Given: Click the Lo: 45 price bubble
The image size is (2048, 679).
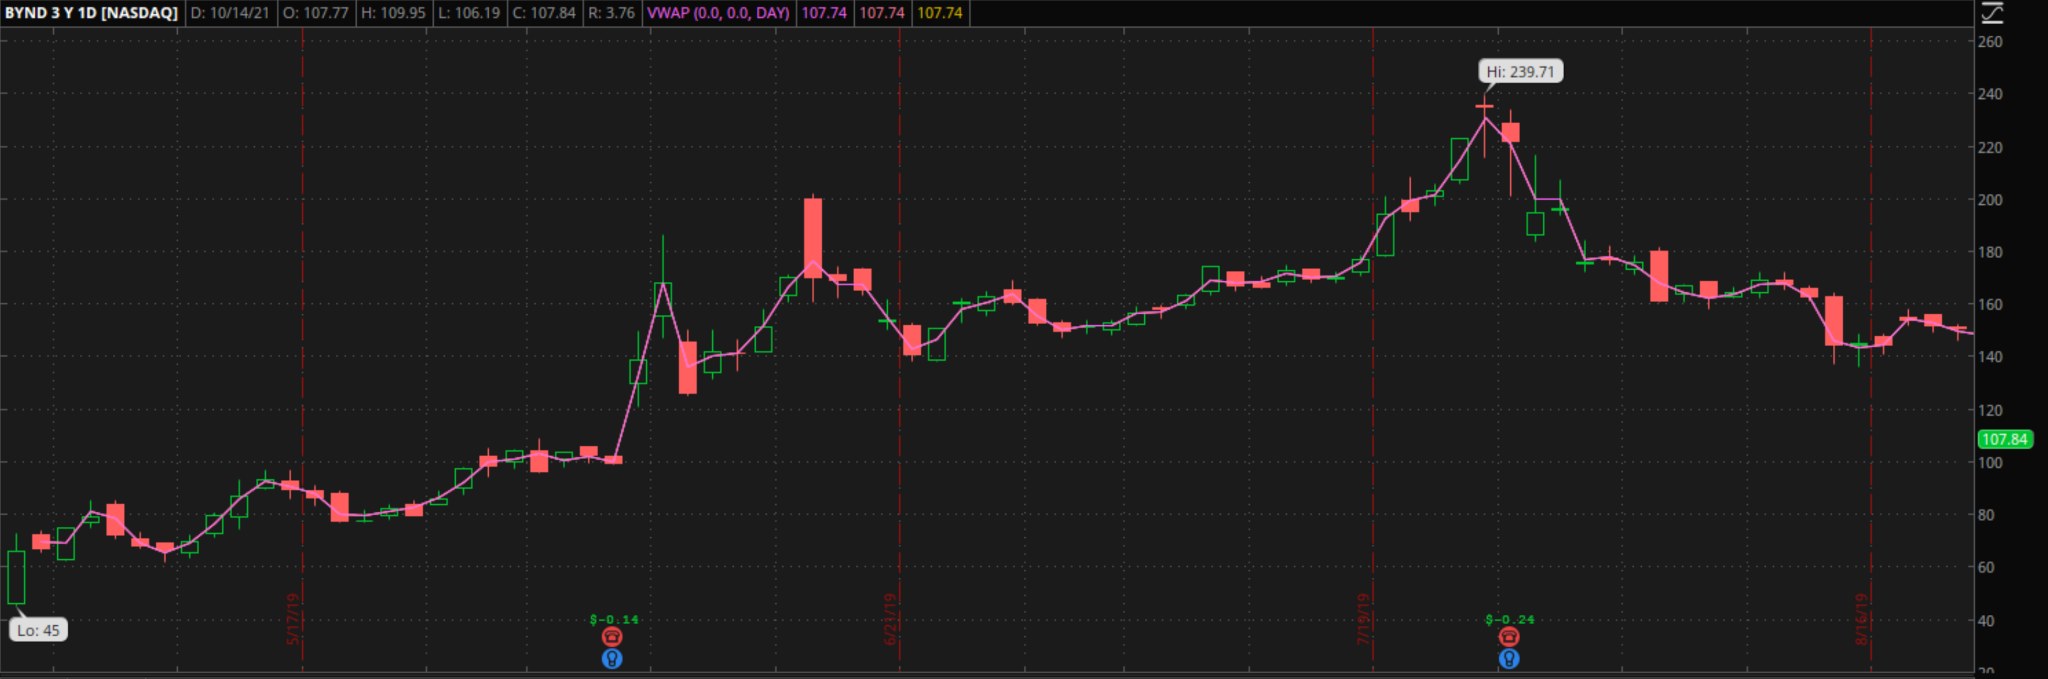Looking at the screenshot, I should click(x=38, y=630).
